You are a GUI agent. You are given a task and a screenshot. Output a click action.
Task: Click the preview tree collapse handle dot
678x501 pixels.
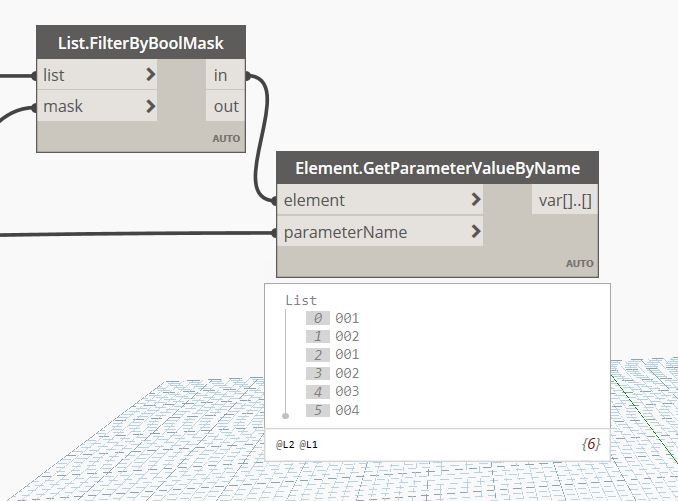tap(285, 416)
